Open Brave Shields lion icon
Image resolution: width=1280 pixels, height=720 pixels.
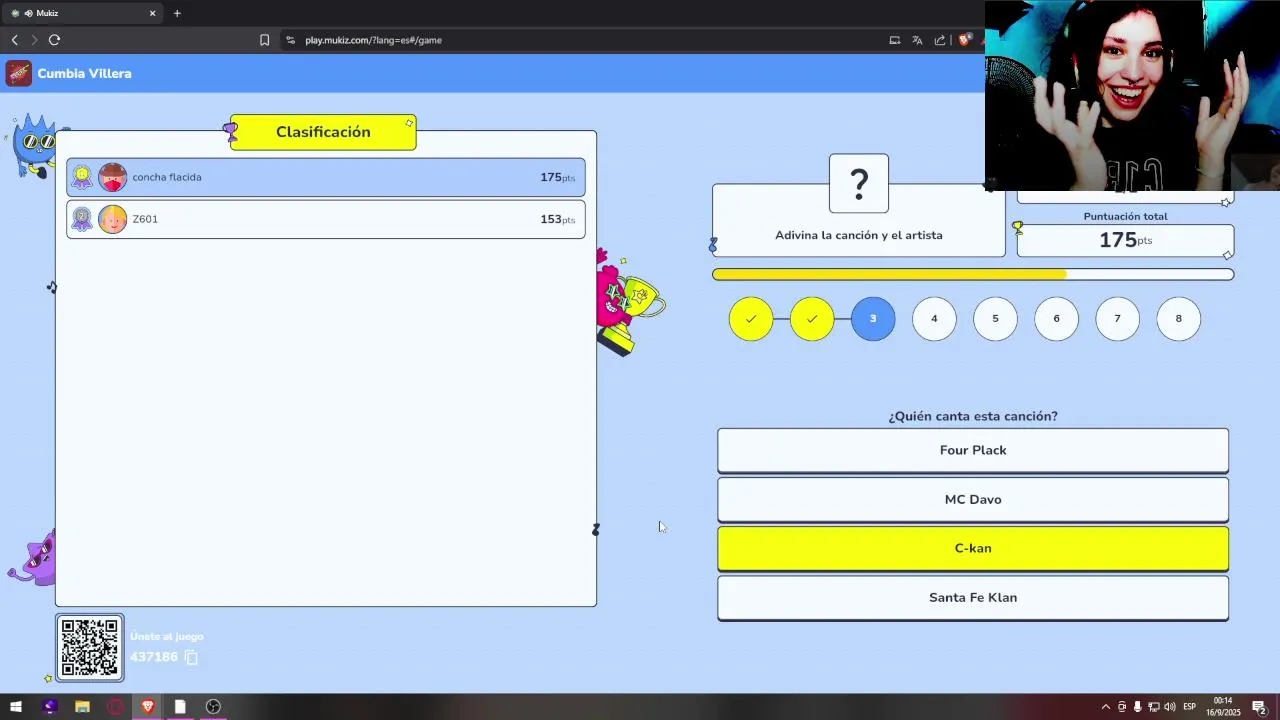click(x=964, y=40)
